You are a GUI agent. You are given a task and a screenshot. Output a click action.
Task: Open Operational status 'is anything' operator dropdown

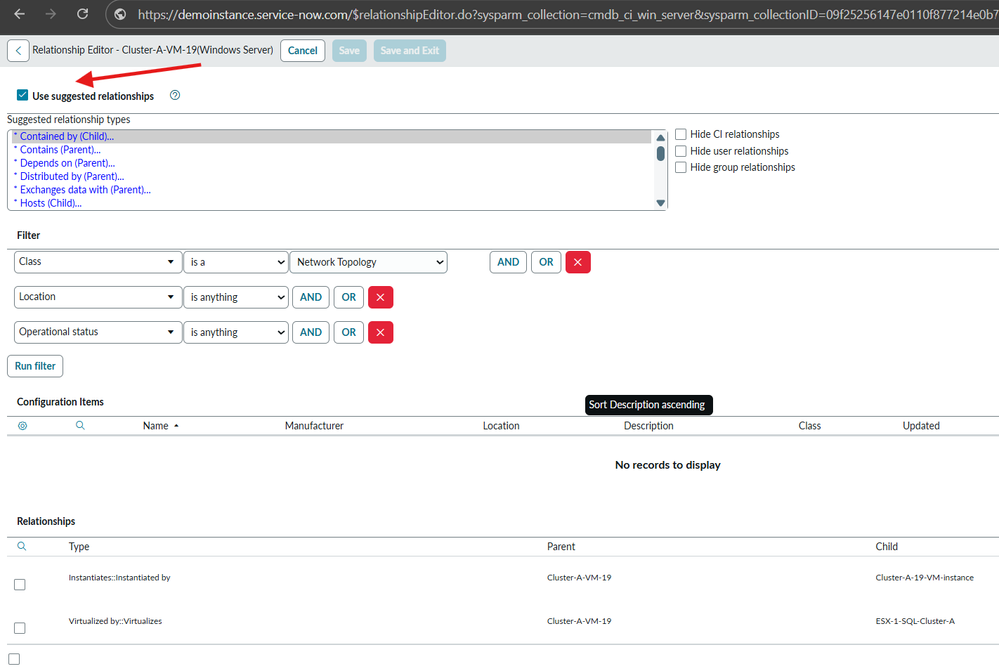click(236, 332)
